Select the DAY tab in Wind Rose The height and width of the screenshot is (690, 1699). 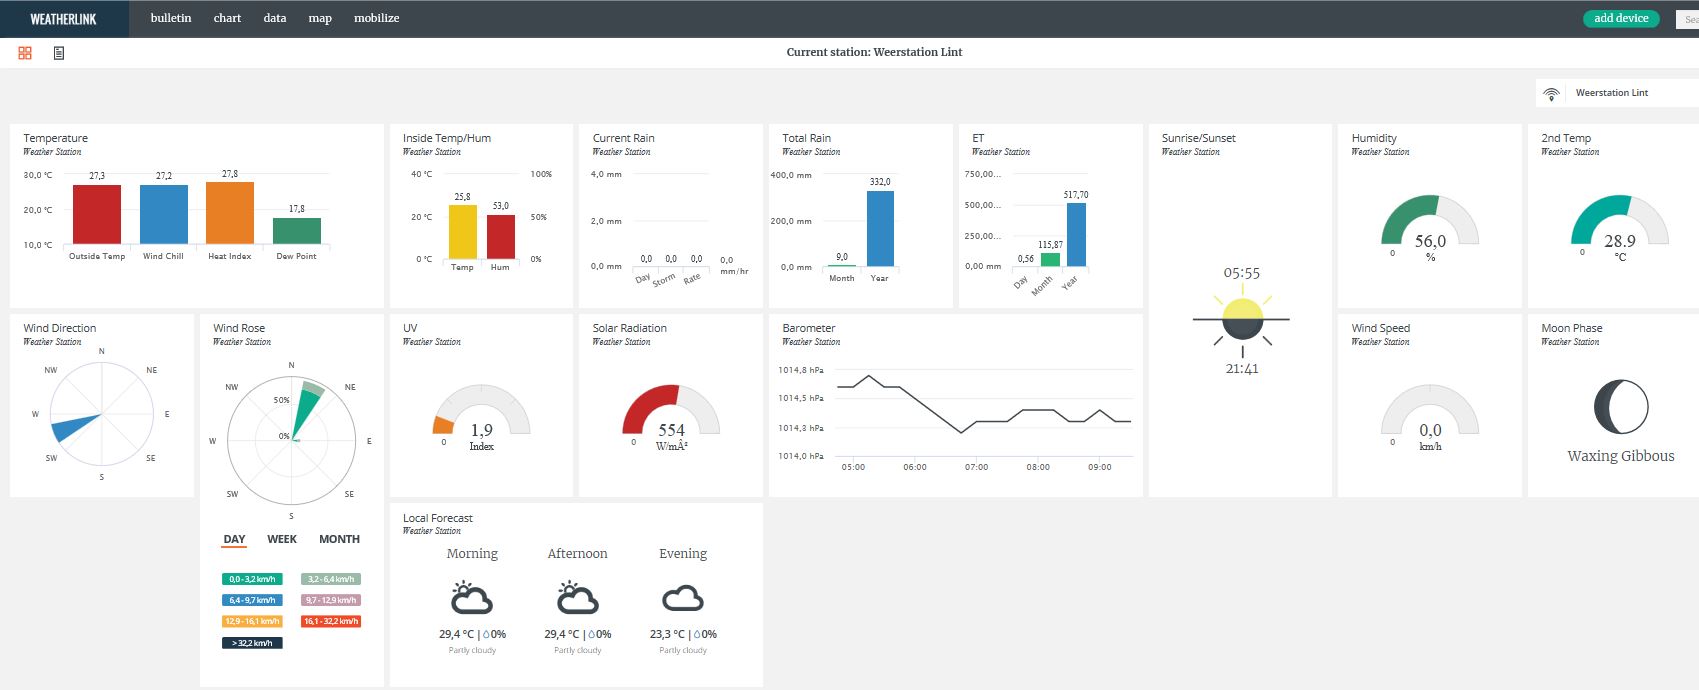point(234,539)
